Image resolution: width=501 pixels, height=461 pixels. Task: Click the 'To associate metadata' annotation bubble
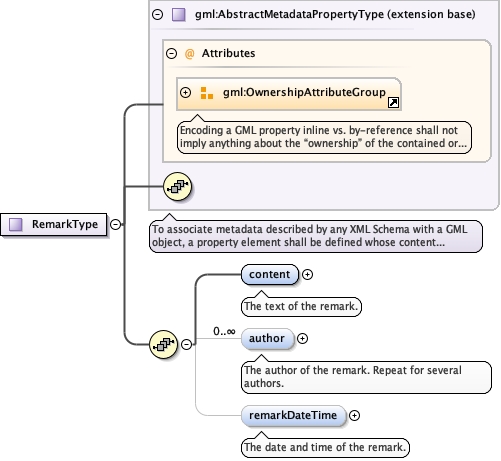(316, 236)
